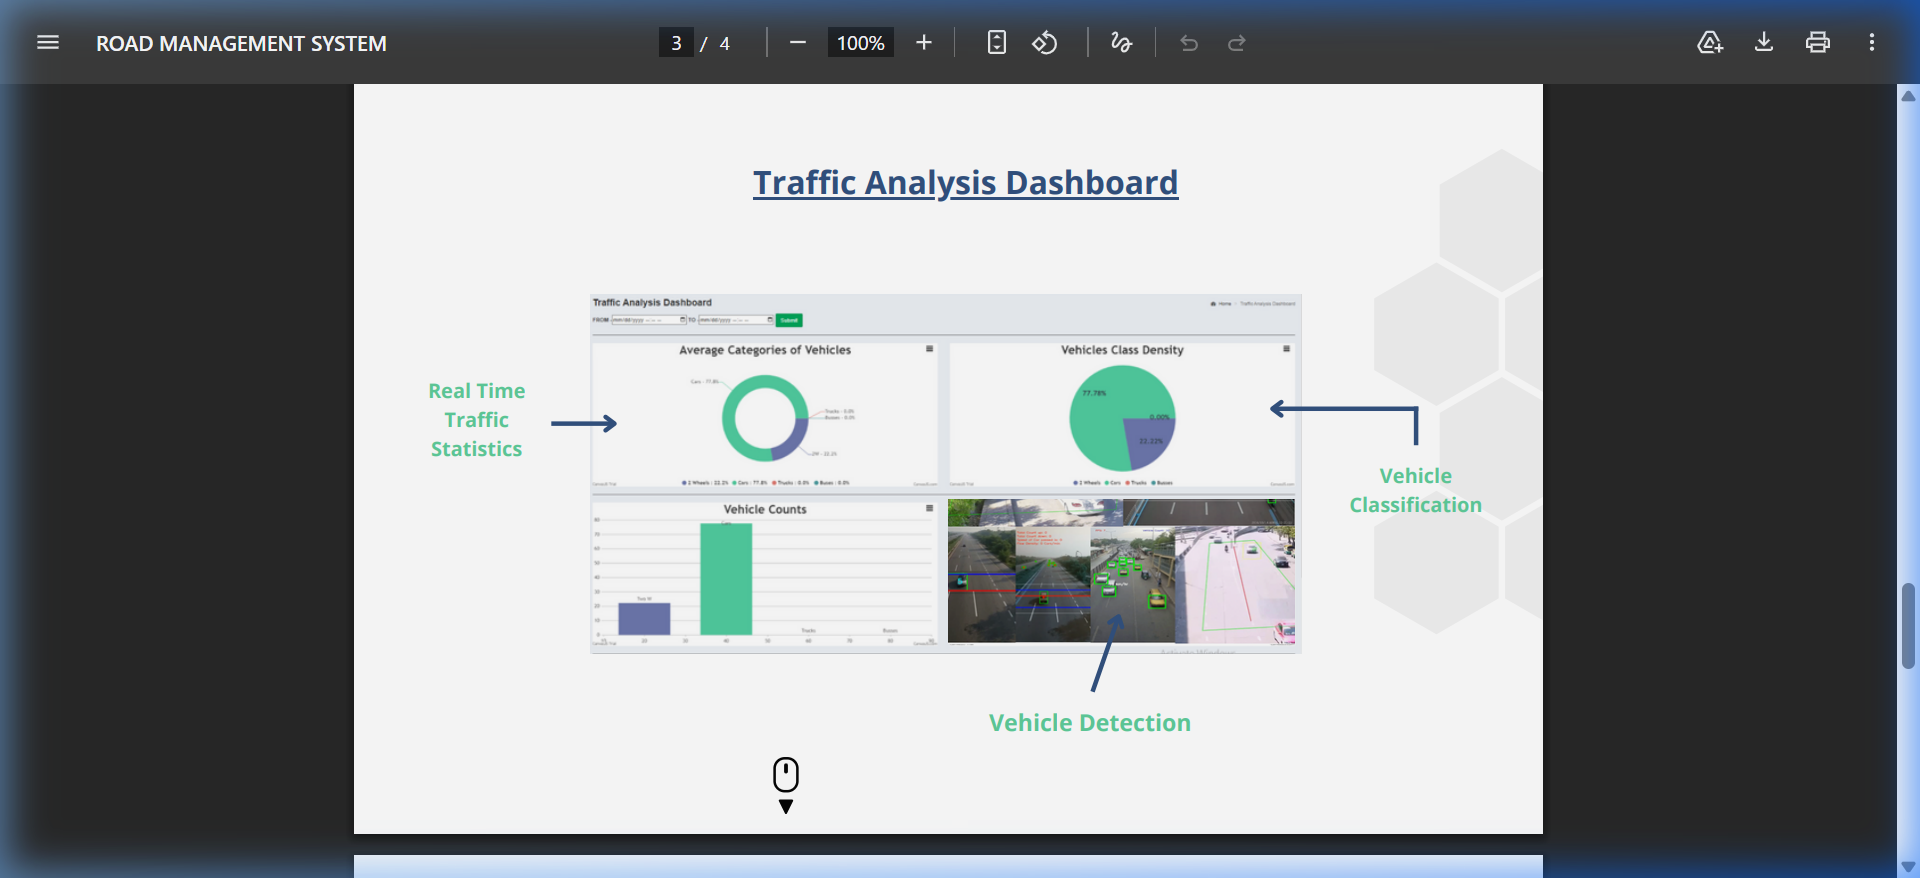The width and height of the screenshot is (1920, 878).
Task: Select the draw annotation tool
Action: point(1121,42)
